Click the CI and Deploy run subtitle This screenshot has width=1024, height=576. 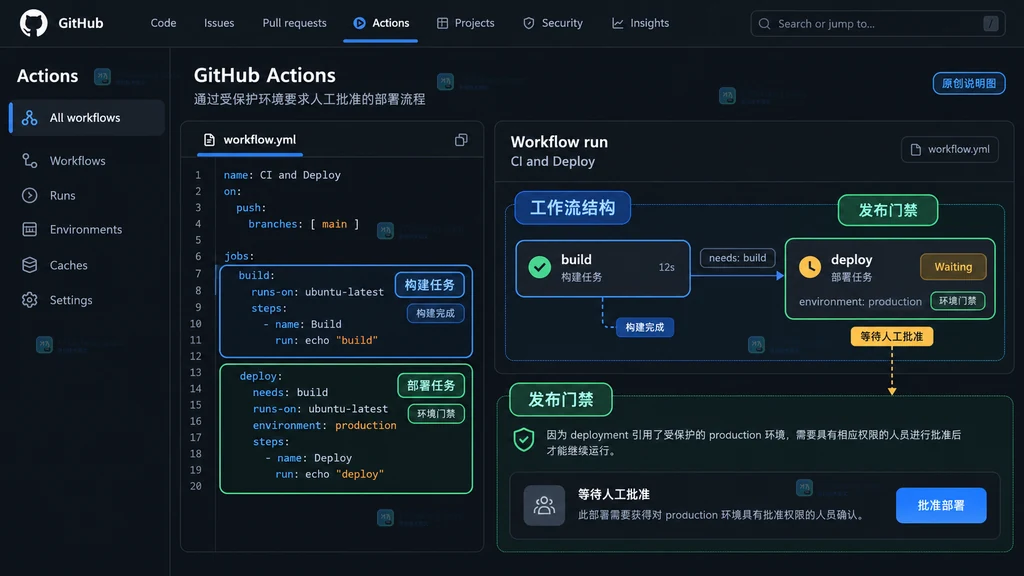point(552,161)
